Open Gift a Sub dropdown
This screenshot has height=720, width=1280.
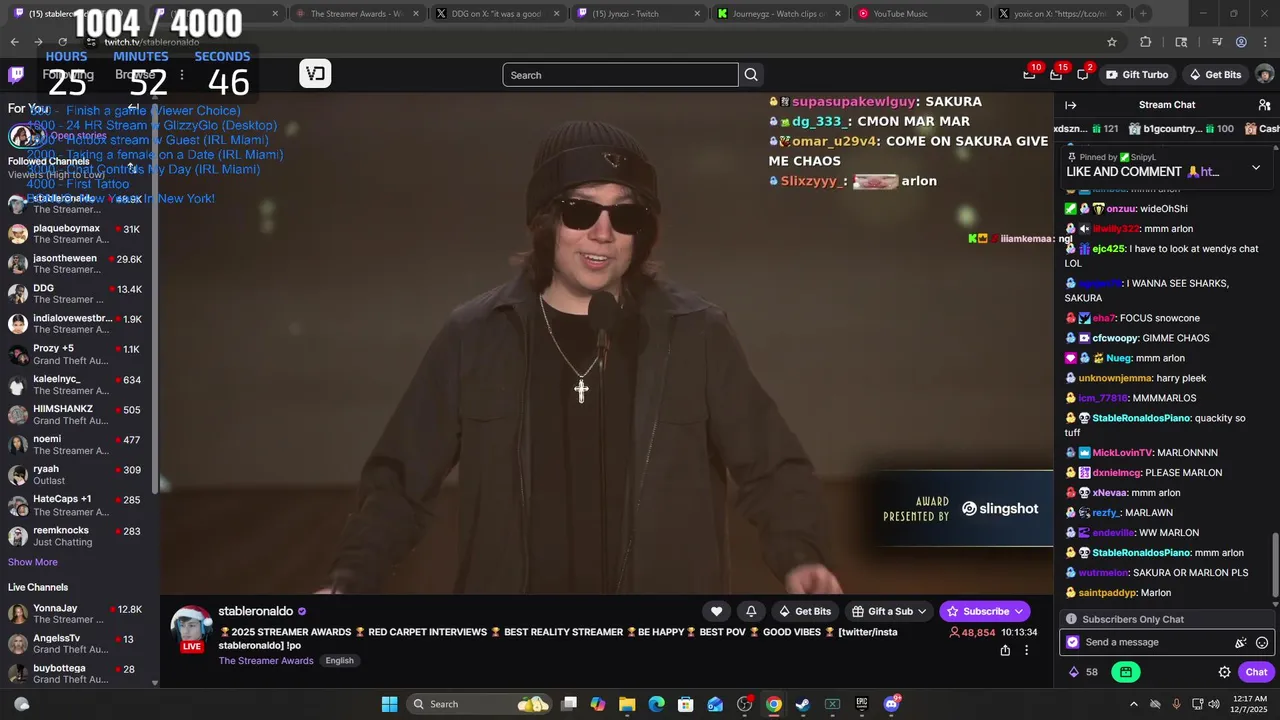point(890,611)
